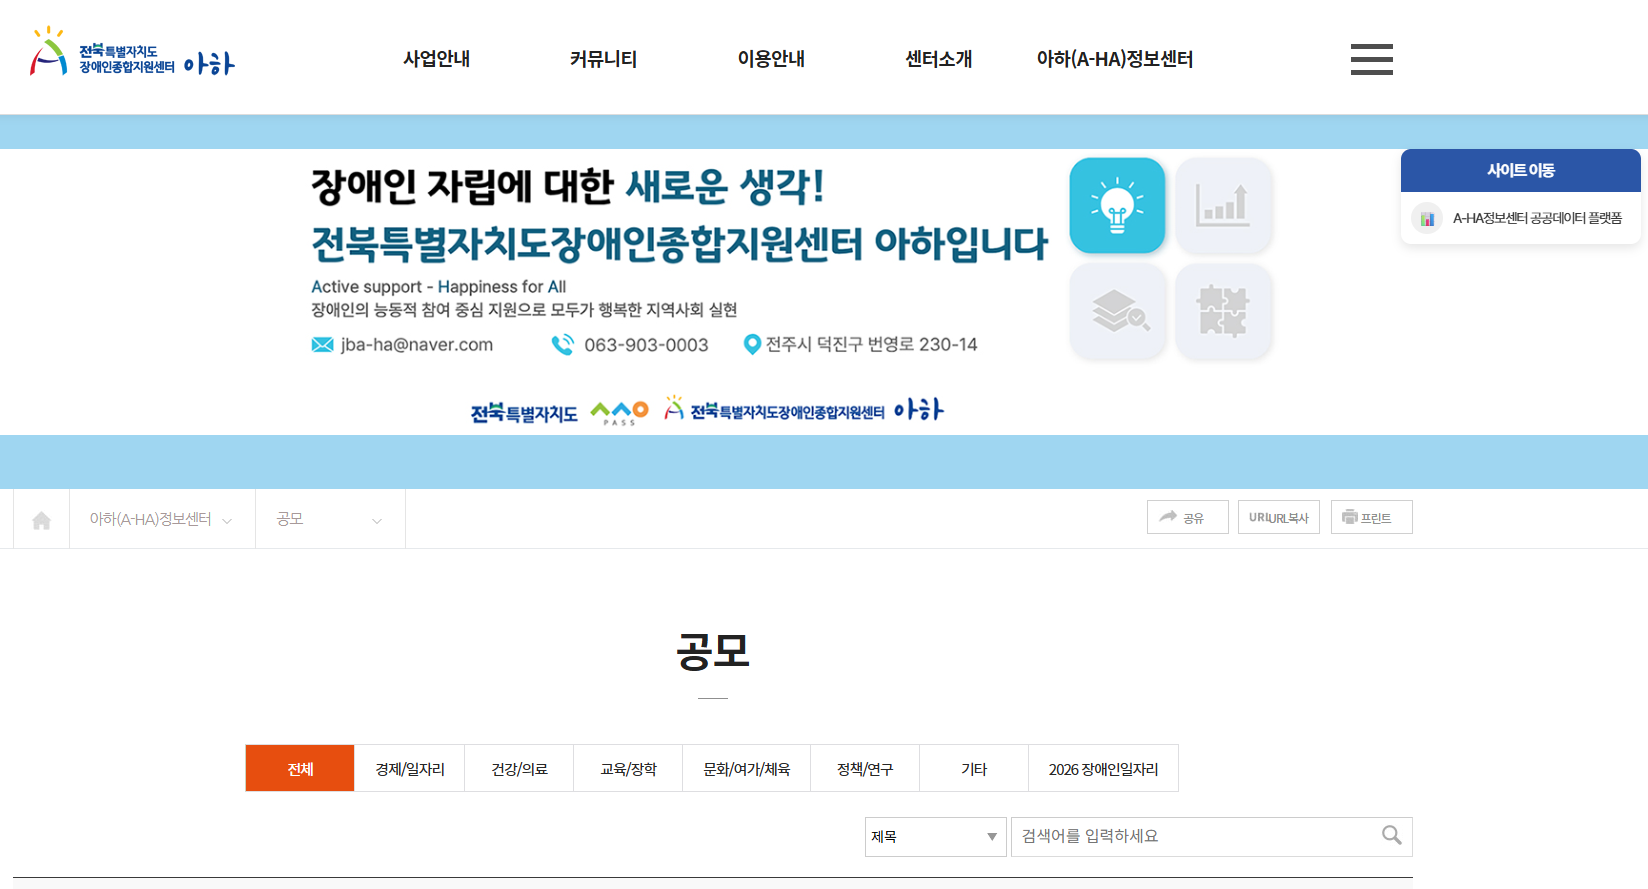Click the phone icon beside 063-903-0003

(x=563, y=345)
